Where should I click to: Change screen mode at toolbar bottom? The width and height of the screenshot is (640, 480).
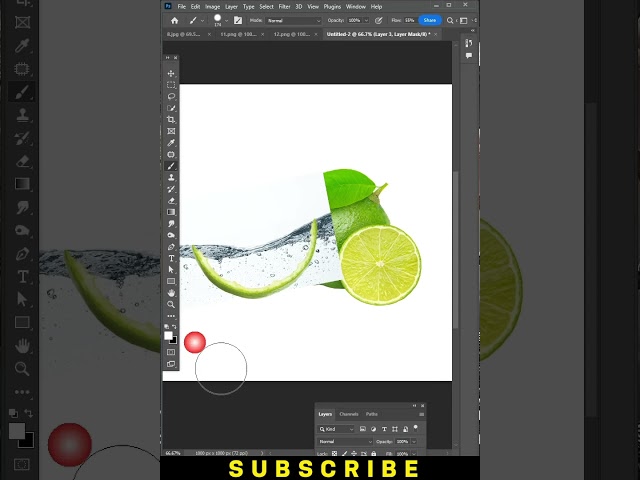(171, 364)
